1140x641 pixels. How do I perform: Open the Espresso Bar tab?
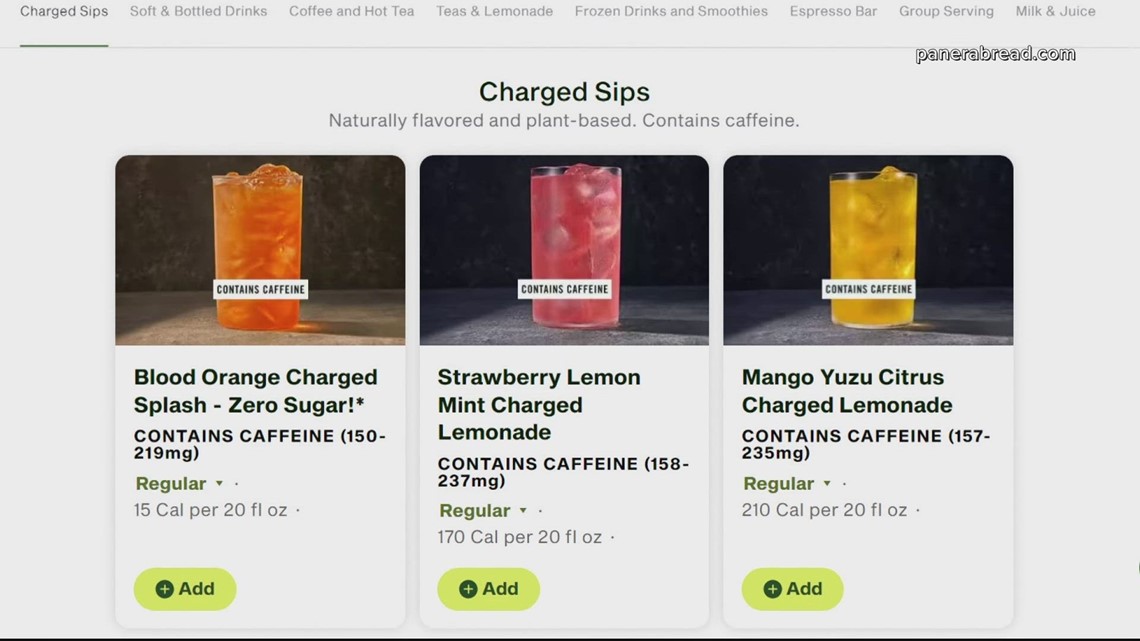[x=833, y=12]
